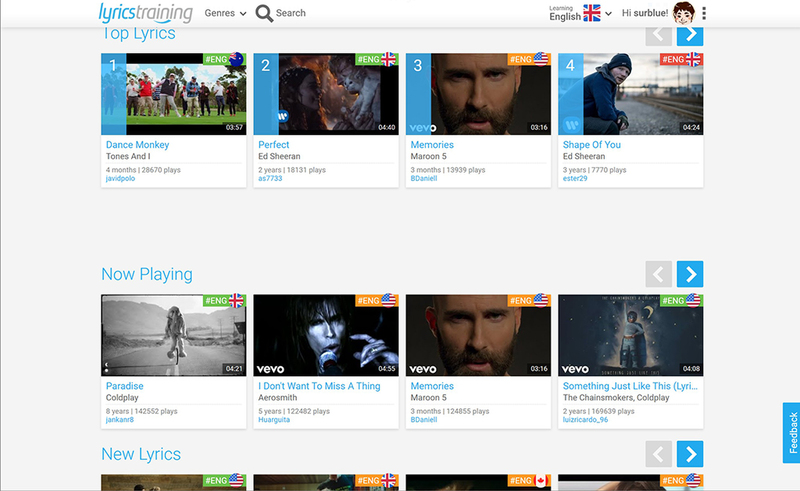The image size is (800, 491).
Task: Go to next page of New Lyrics
Action: (690, 454)
